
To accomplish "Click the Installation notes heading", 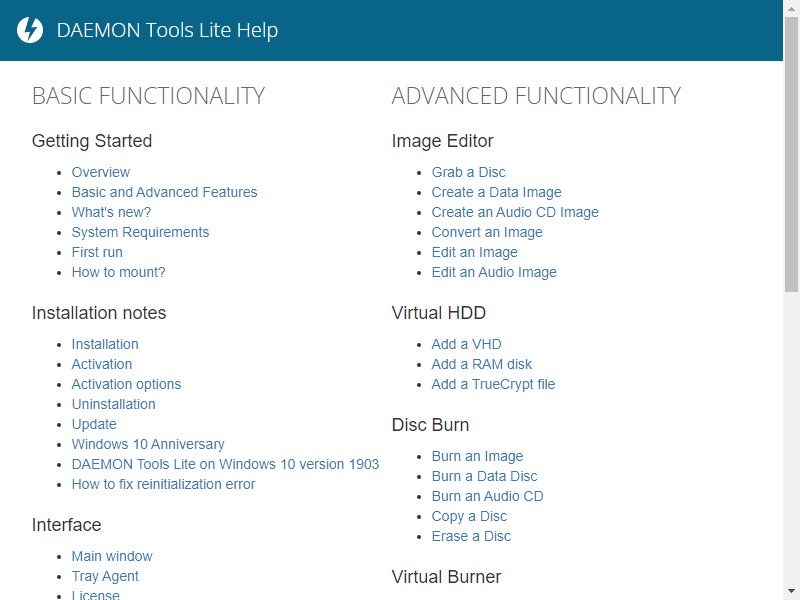I will [99, 313].
